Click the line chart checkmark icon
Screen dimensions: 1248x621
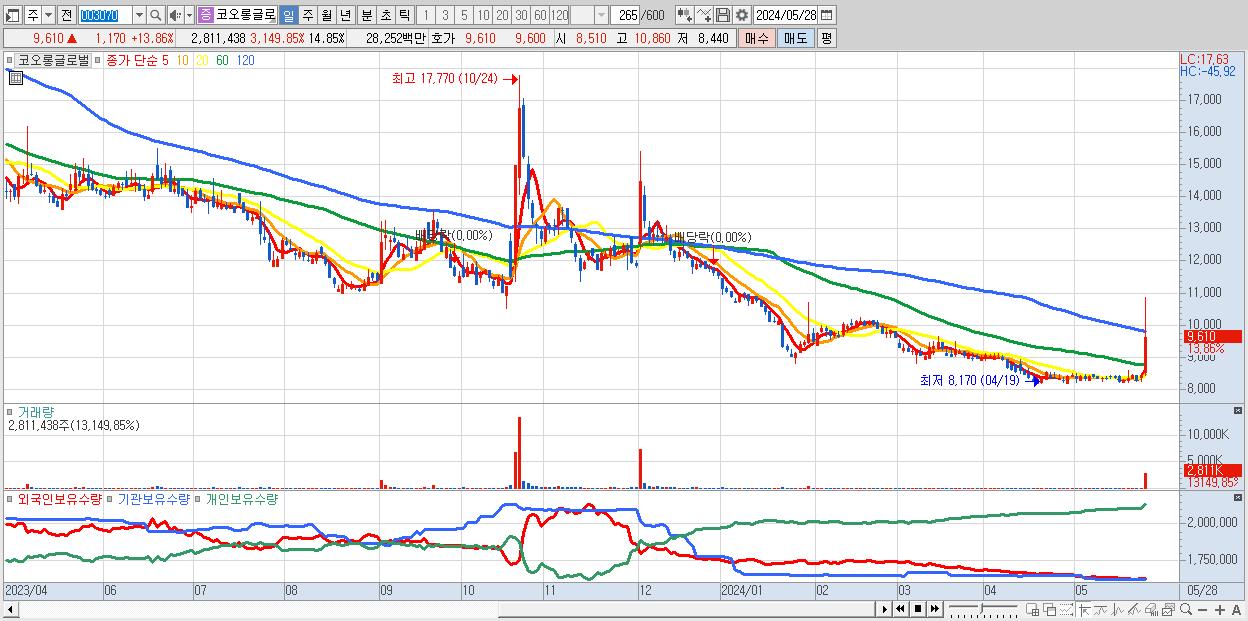(704, 15)
